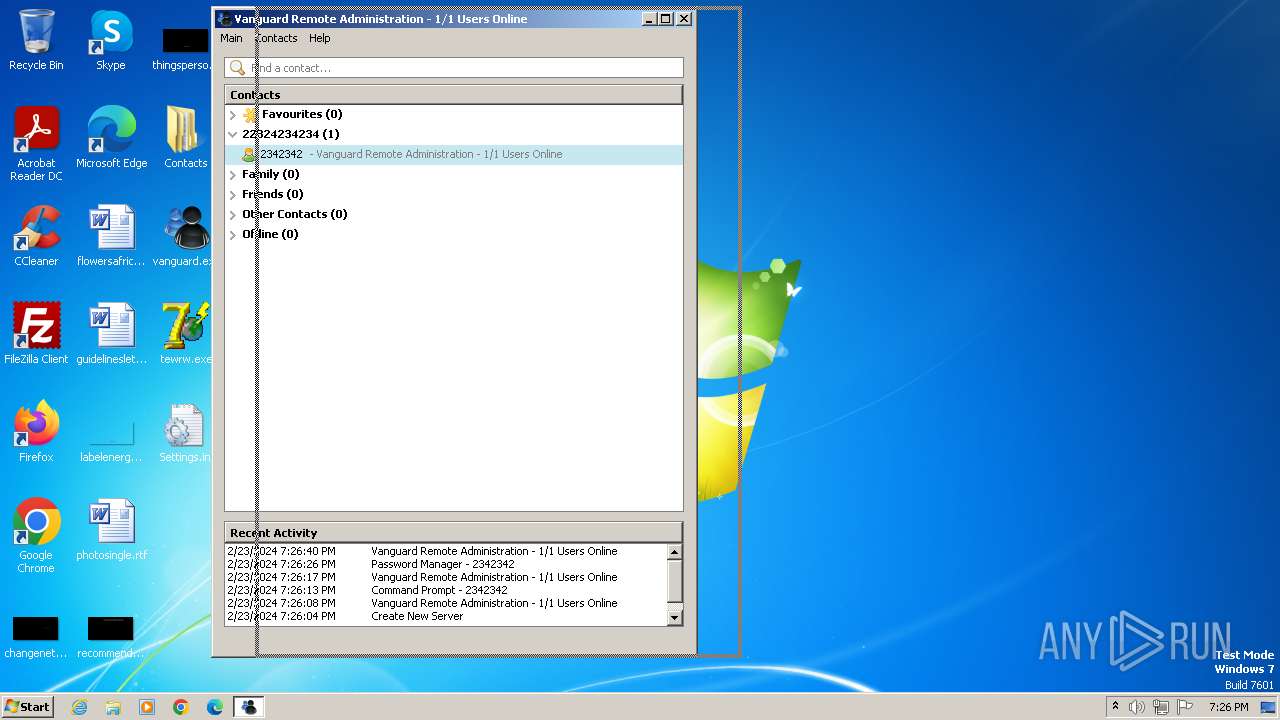Open the Contacts folder on desktop
The image size is (1280, 720).
(x=186, y=138)
